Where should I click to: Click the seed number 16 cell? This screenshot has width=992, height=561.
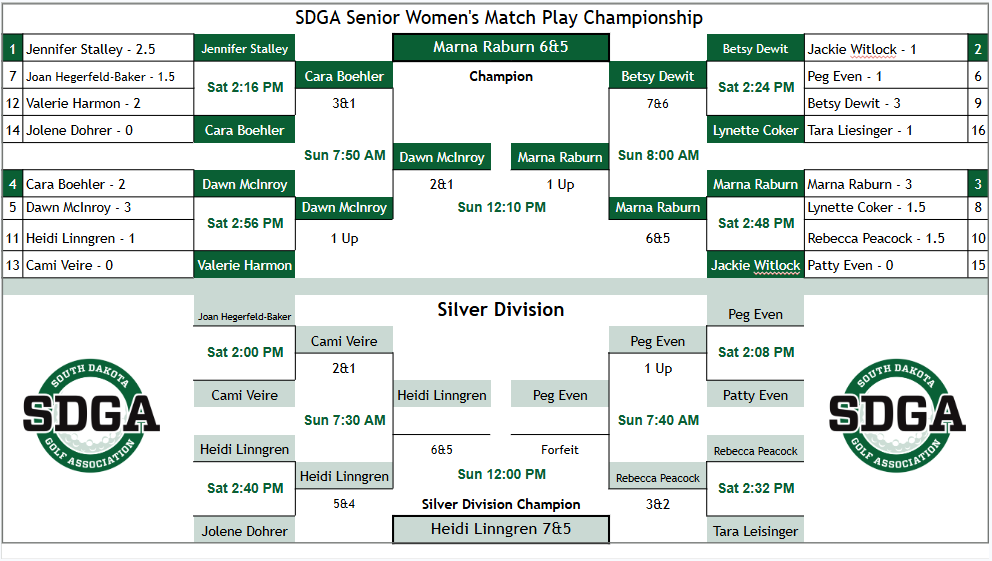click(977, 130)
